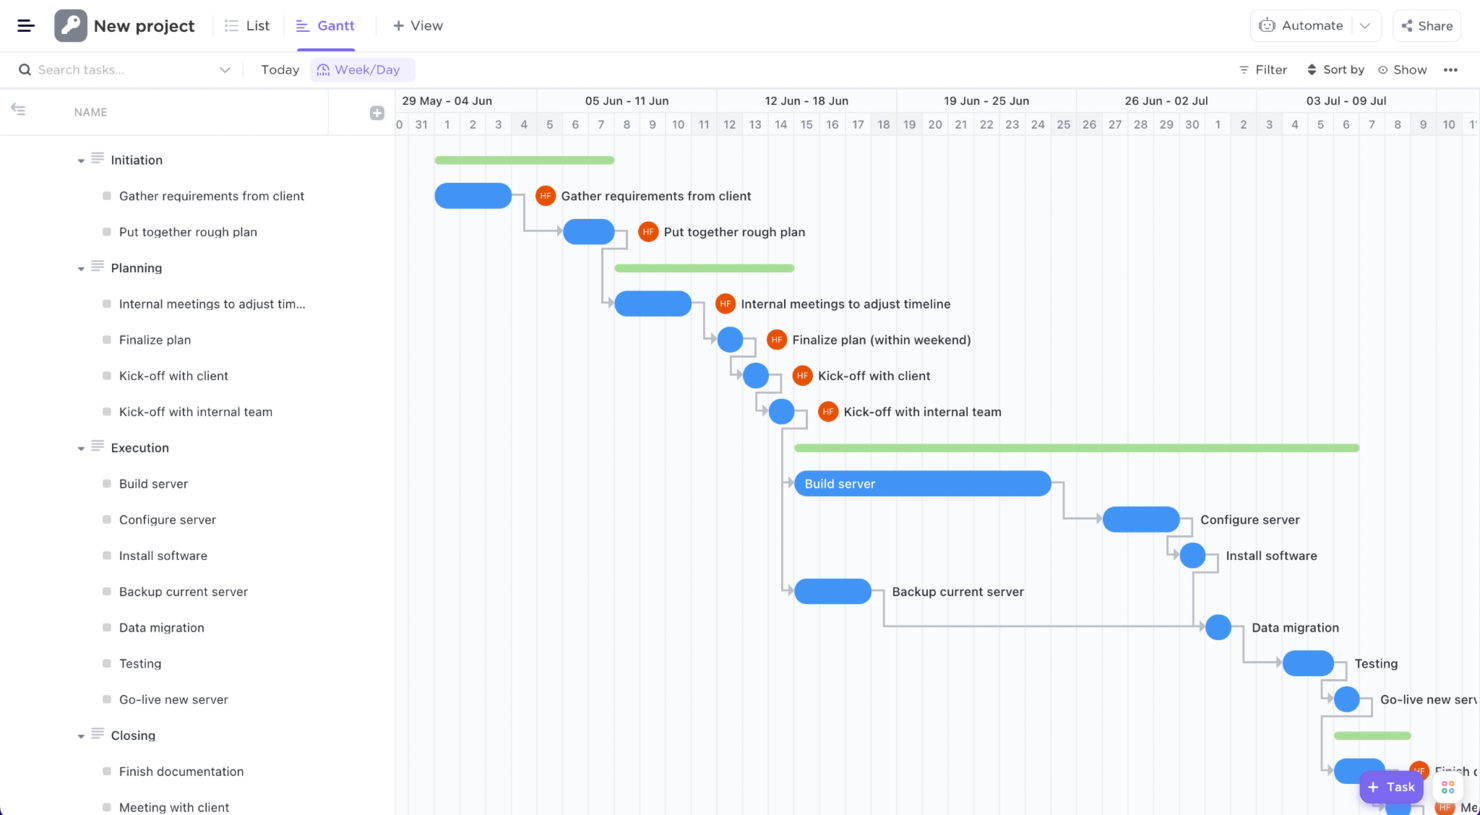Click the apps grid icon near Task button
1480x815 pixels.
[1448, 788]
